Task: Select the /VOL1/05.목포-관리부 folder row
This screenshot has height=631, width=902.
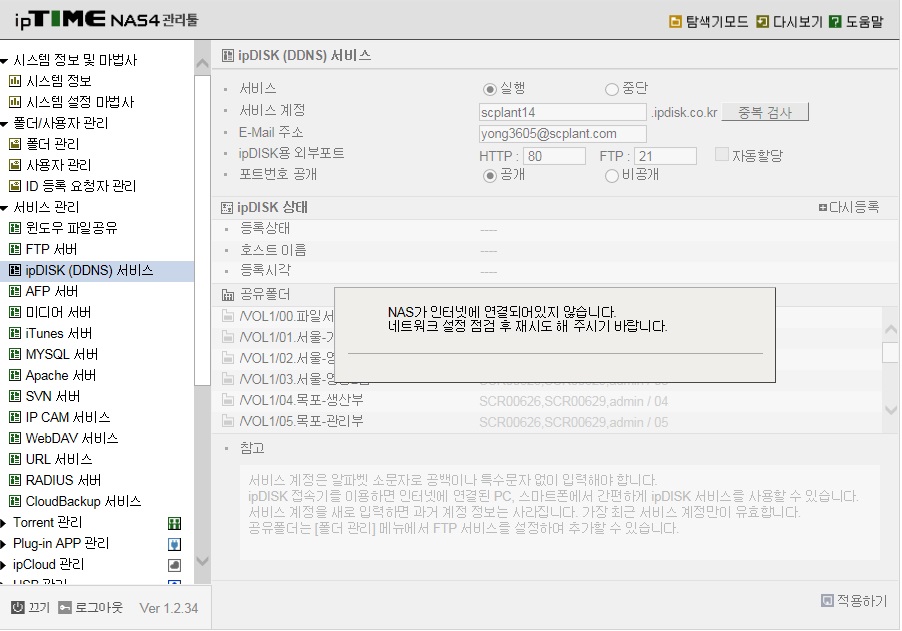Action: coord(547,422)
